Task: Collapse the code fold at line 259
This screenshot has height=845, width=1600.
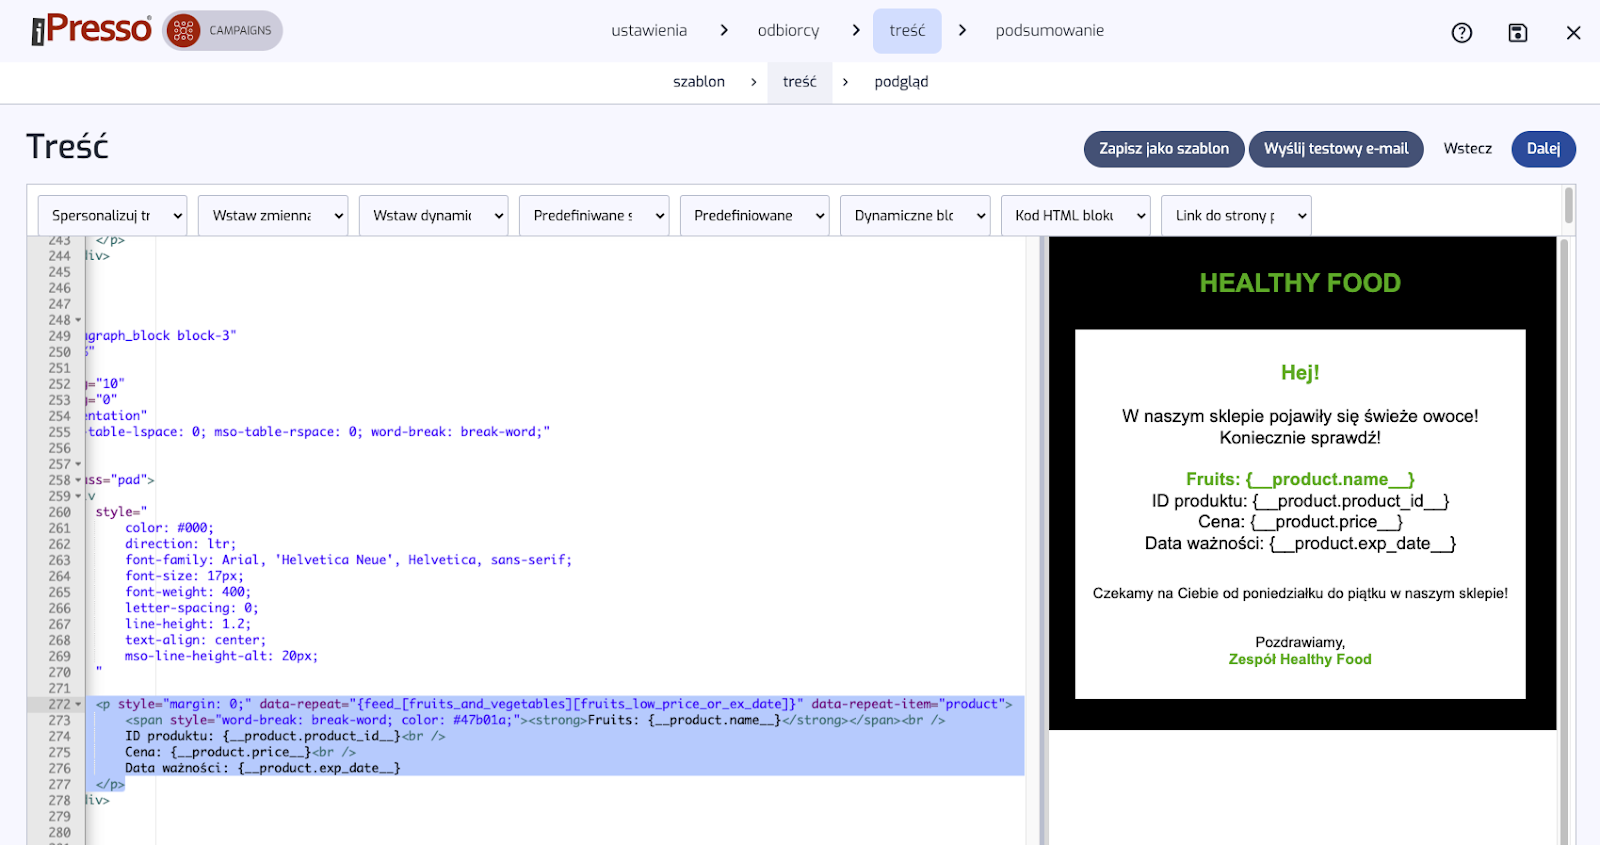Action: 78,496
